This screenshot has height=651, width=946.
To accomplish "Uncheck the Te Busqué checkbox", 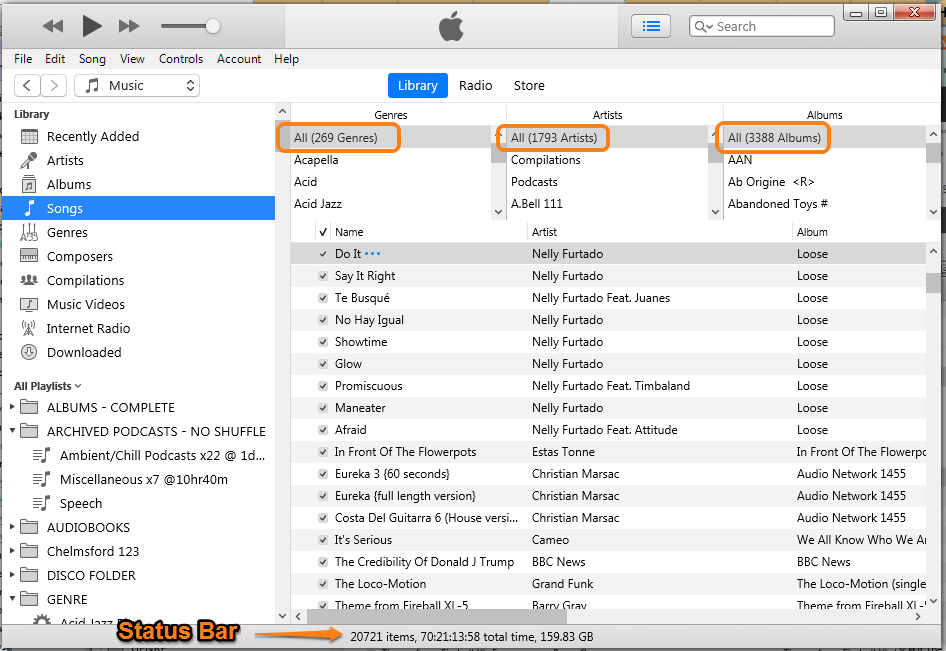I will point(323,298).
